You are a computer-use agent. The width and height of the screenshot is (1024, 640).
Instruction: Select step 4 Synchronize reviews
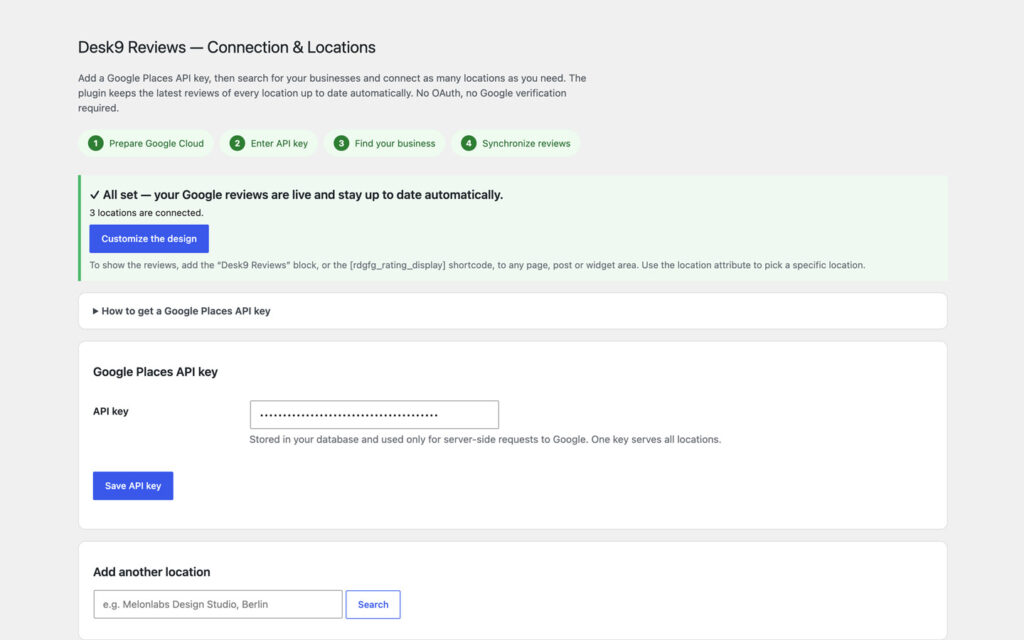pyautogui.click(x=516, y=144)
